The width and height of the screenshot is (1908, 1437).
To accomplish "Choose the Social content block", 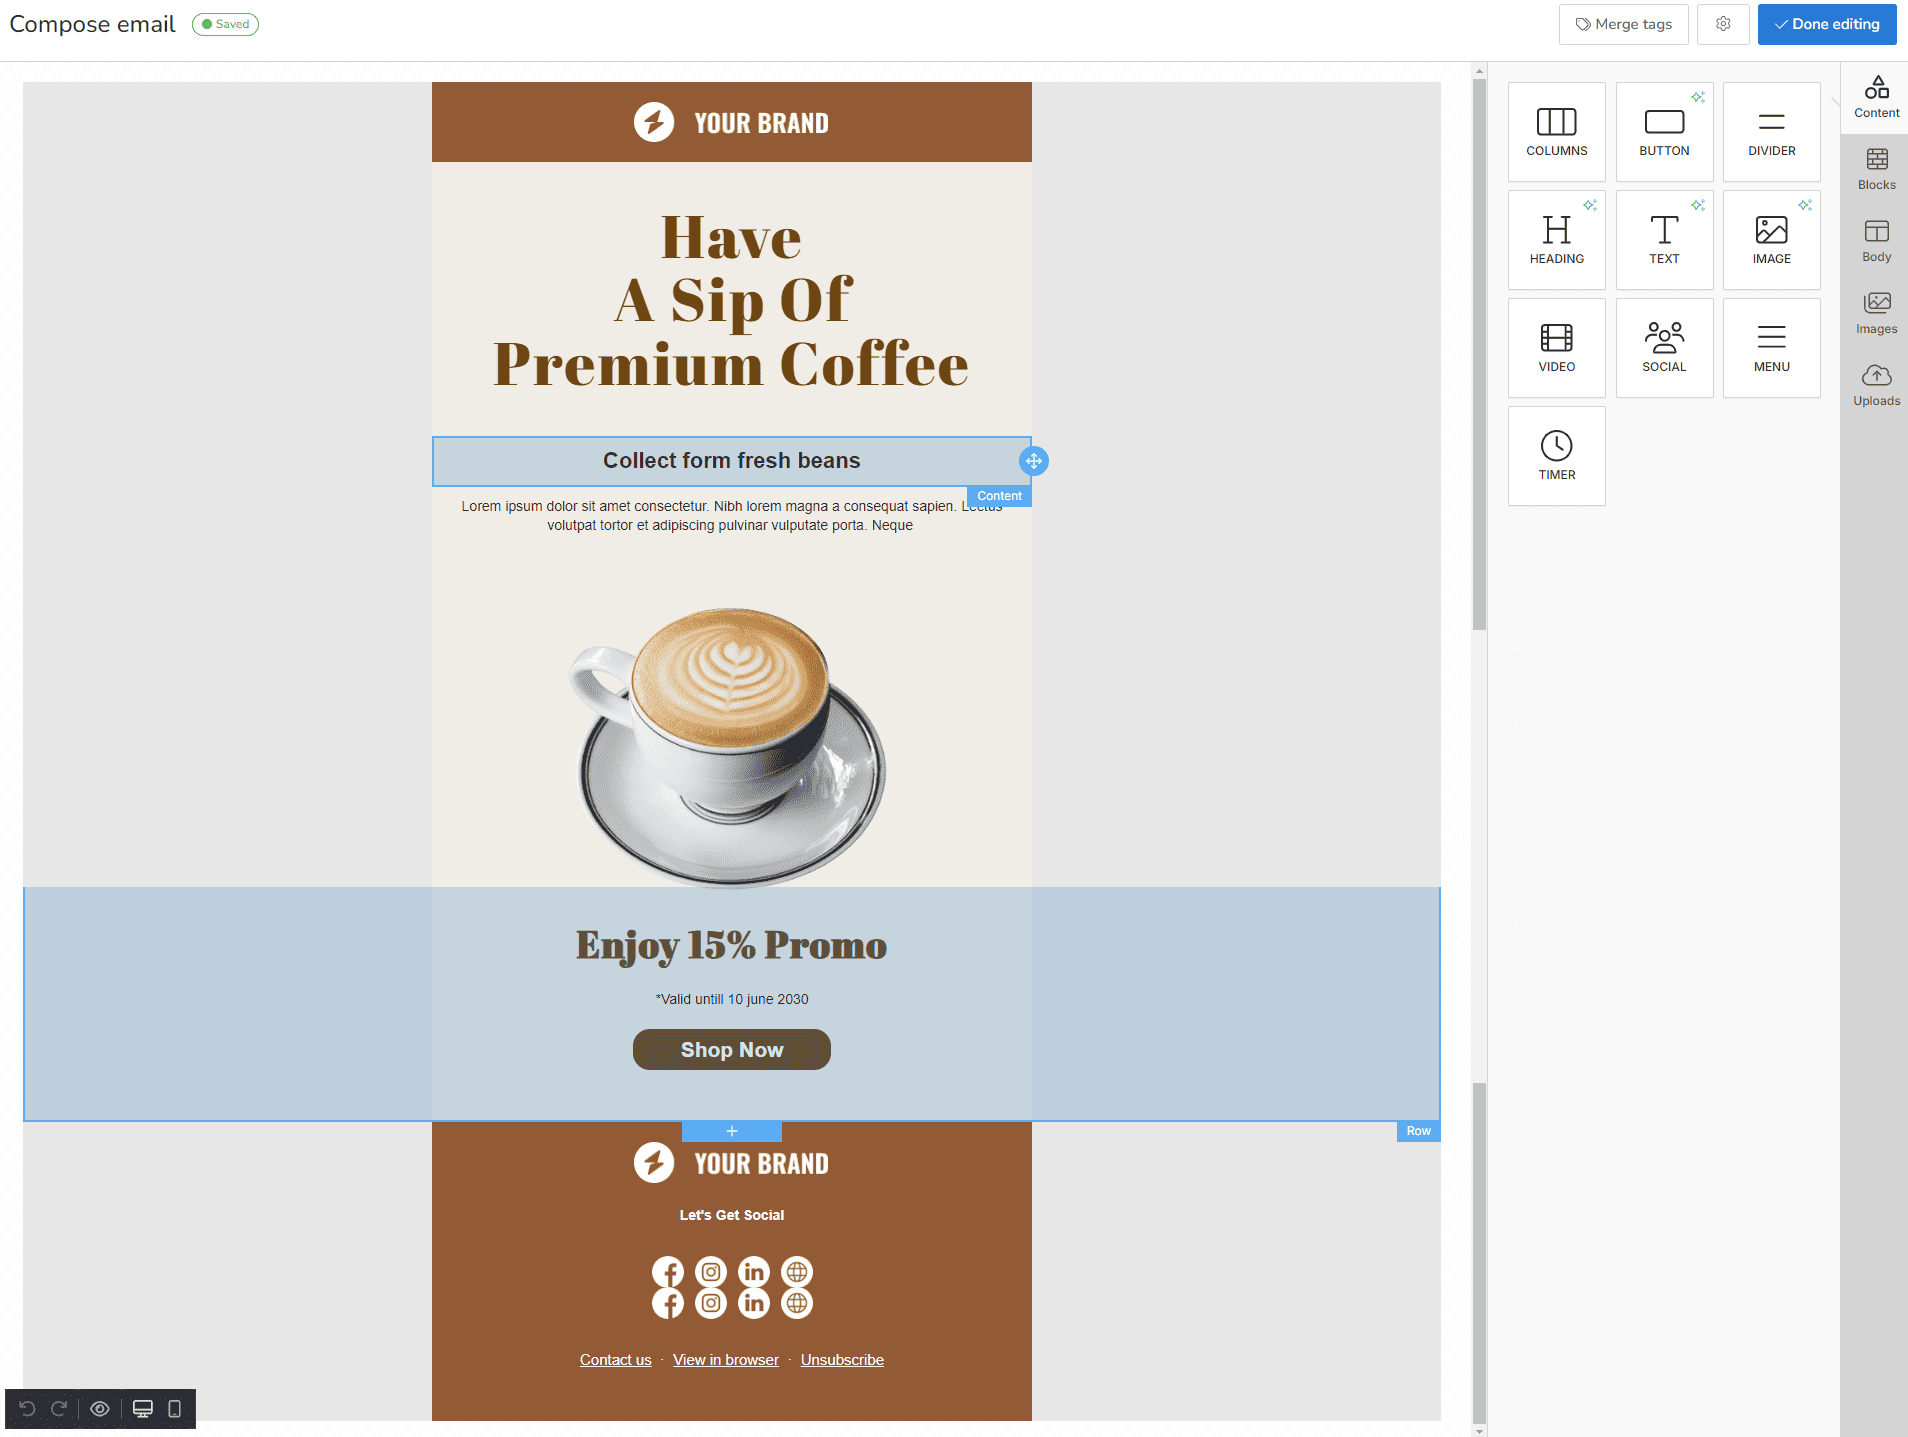I will (1664, 348).
